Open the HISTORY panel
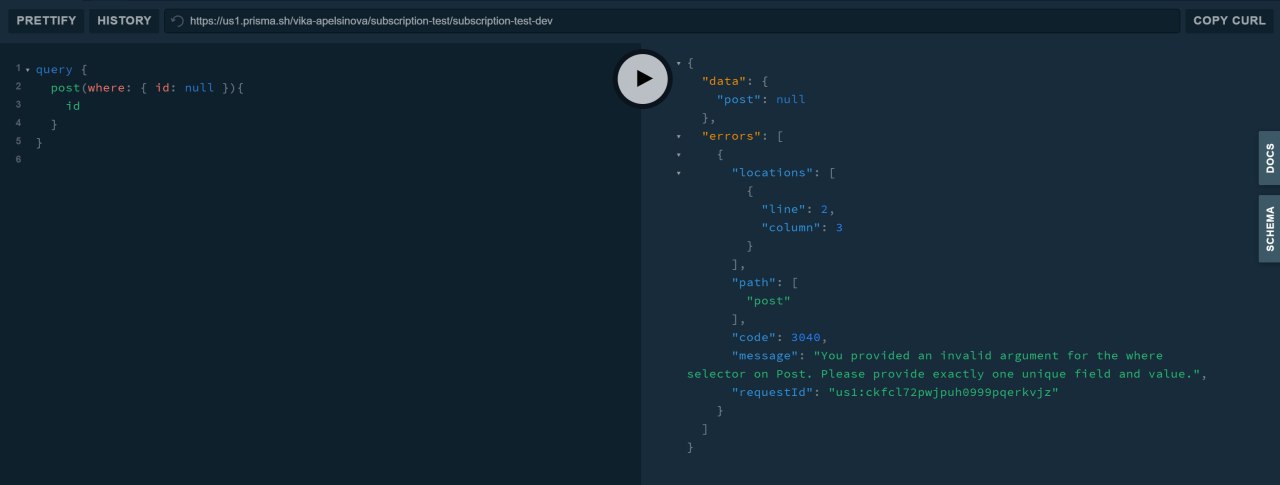The image size is (1280, 485). point(124,21)
